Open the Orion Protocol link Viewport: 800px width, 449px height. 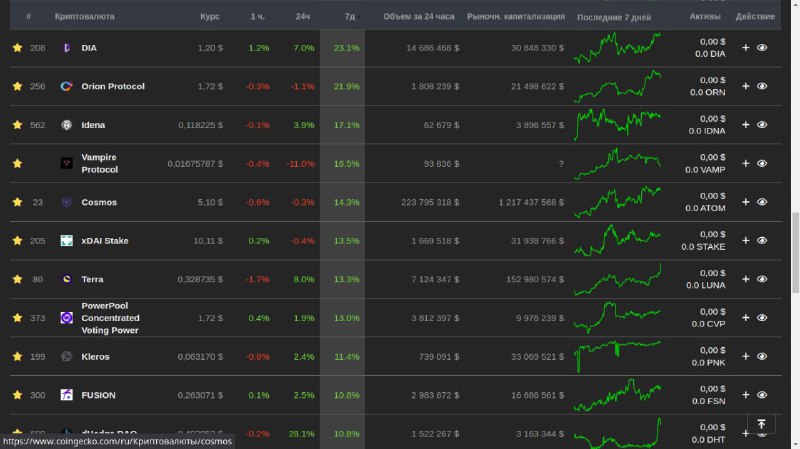tap(113, 86)
